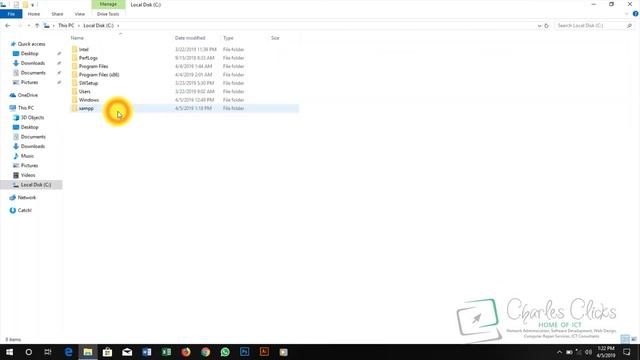
Task: Open WhatsApp from taskbar
Action: pos(225,352)
